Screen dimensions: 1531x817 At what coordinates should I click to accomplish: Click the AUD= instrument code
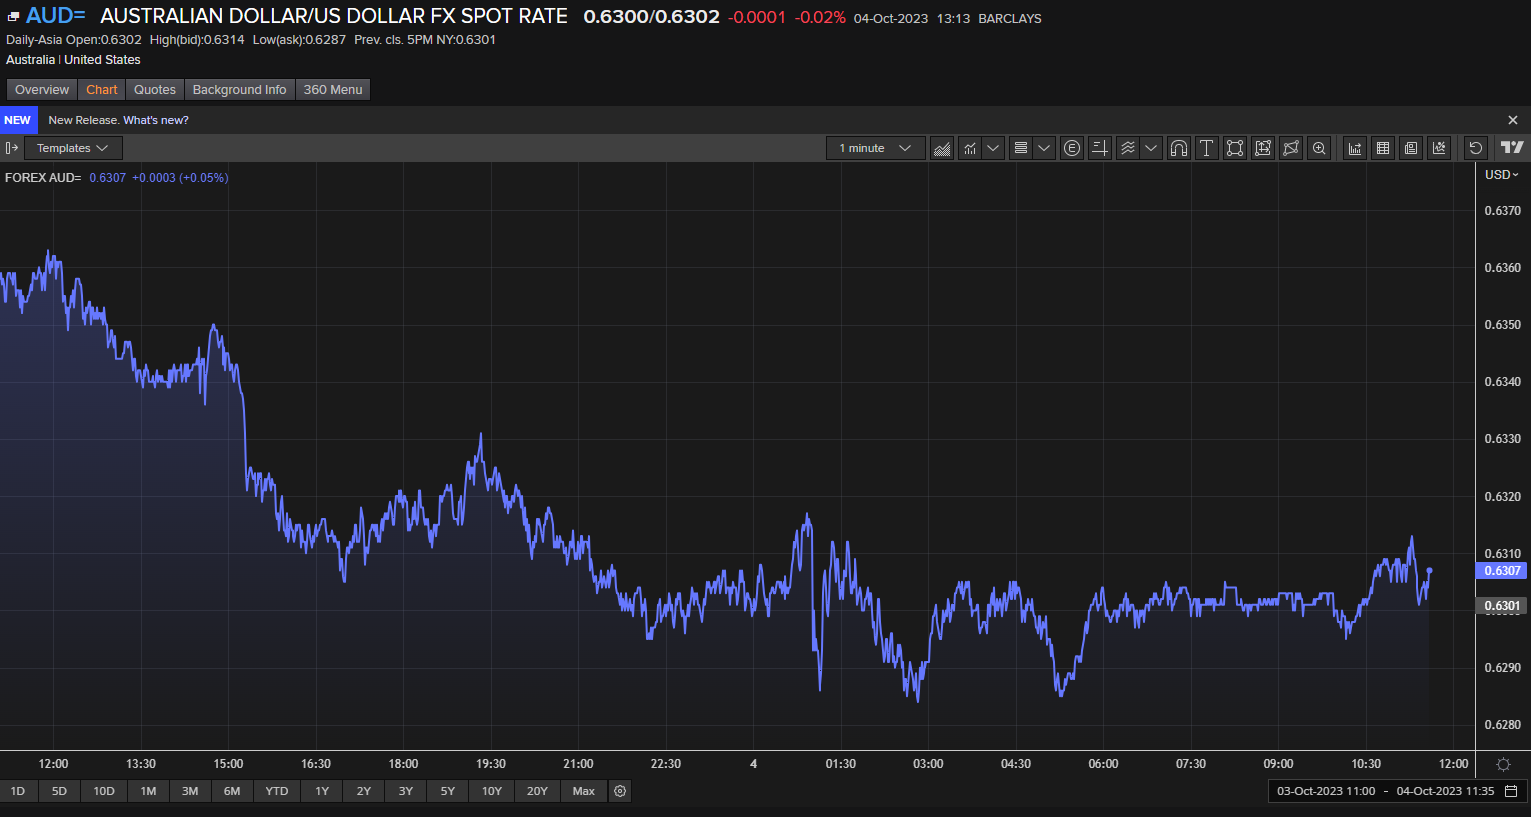tap(55, 16)
